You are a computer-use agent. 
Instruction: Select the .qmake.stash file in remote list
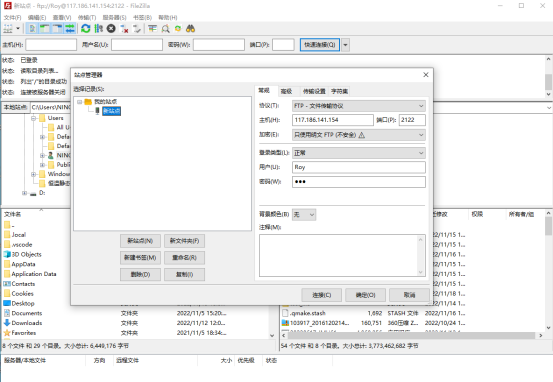click(308, 313)
